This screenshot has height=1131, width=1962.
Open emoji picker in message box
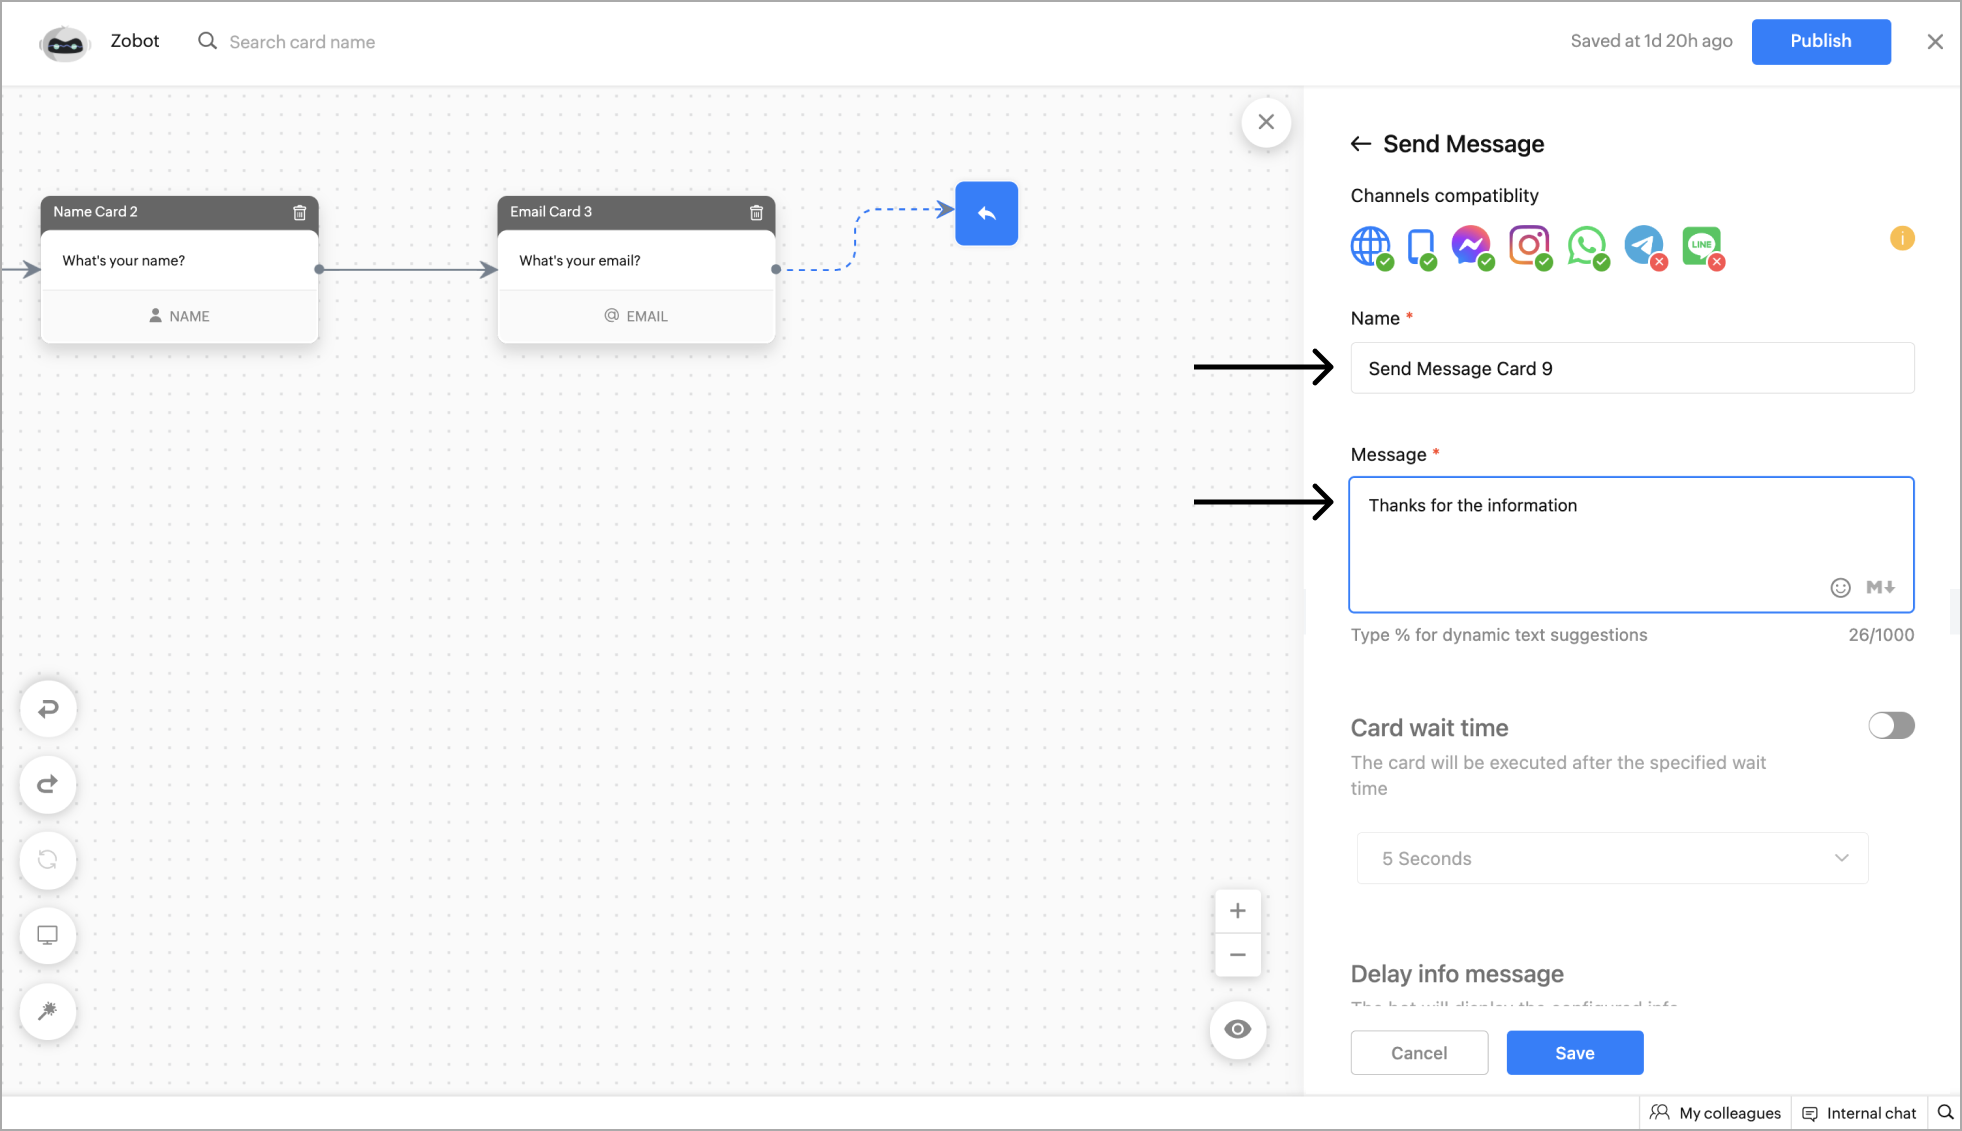(1840, 587)
